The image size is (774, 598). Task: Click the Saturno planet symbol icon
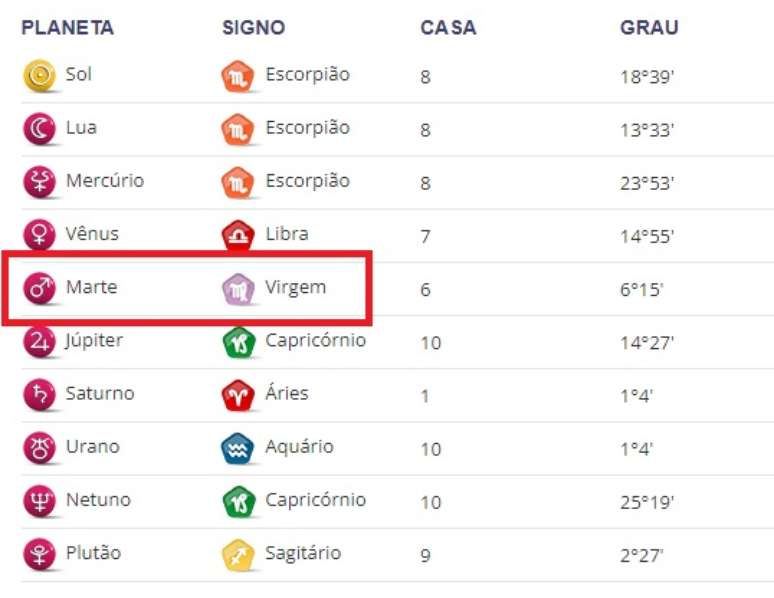(x=39, y=395)
